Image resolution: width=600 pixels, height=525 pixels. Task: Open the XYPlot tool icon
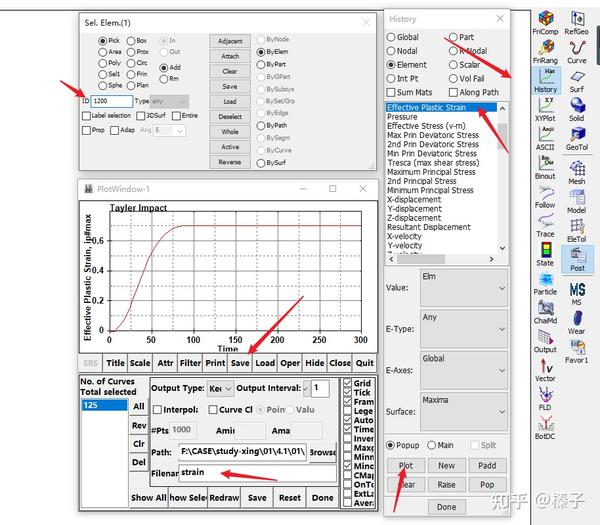[x=545, y=110]
